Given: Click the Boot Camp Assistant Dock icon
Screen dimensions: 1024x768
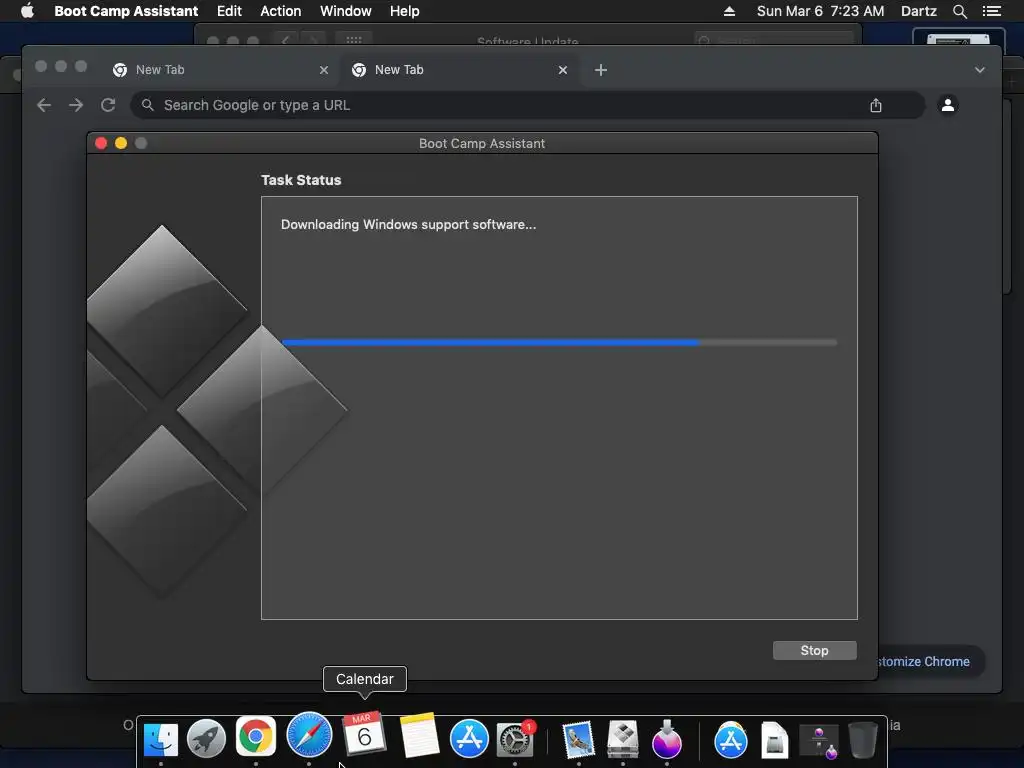Looking at the screenshot, I should coord(622,739).
